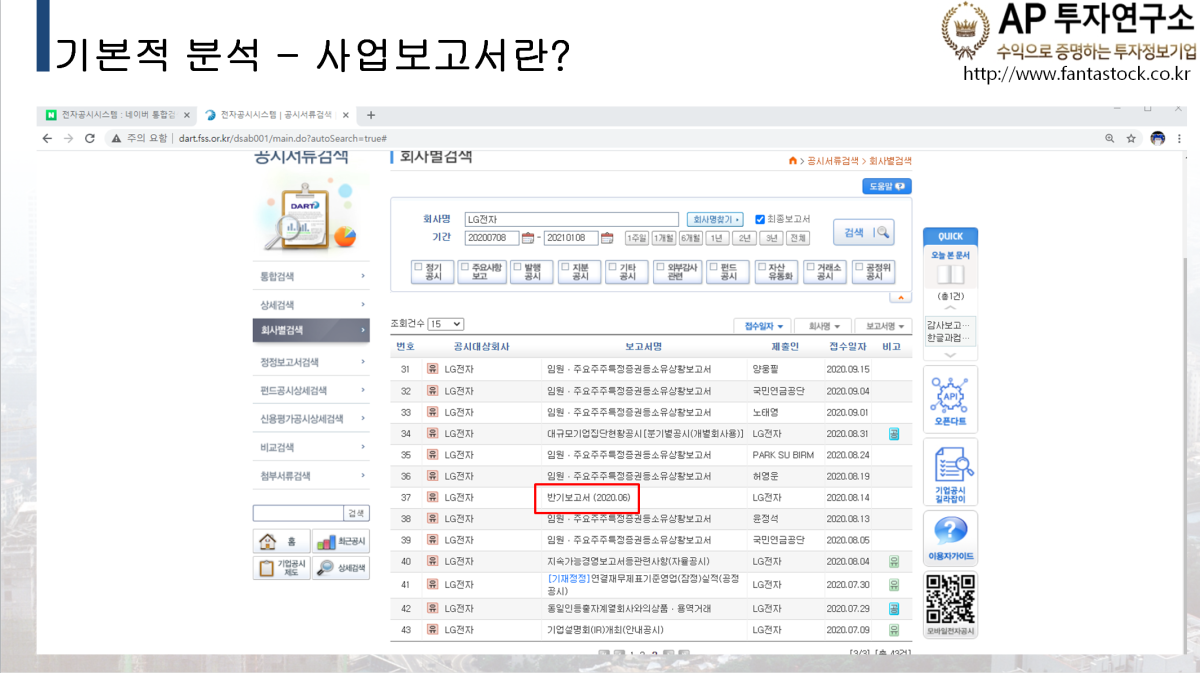
Task: Click the 회사명 input containing LG전자
Action: pos(572,219)
